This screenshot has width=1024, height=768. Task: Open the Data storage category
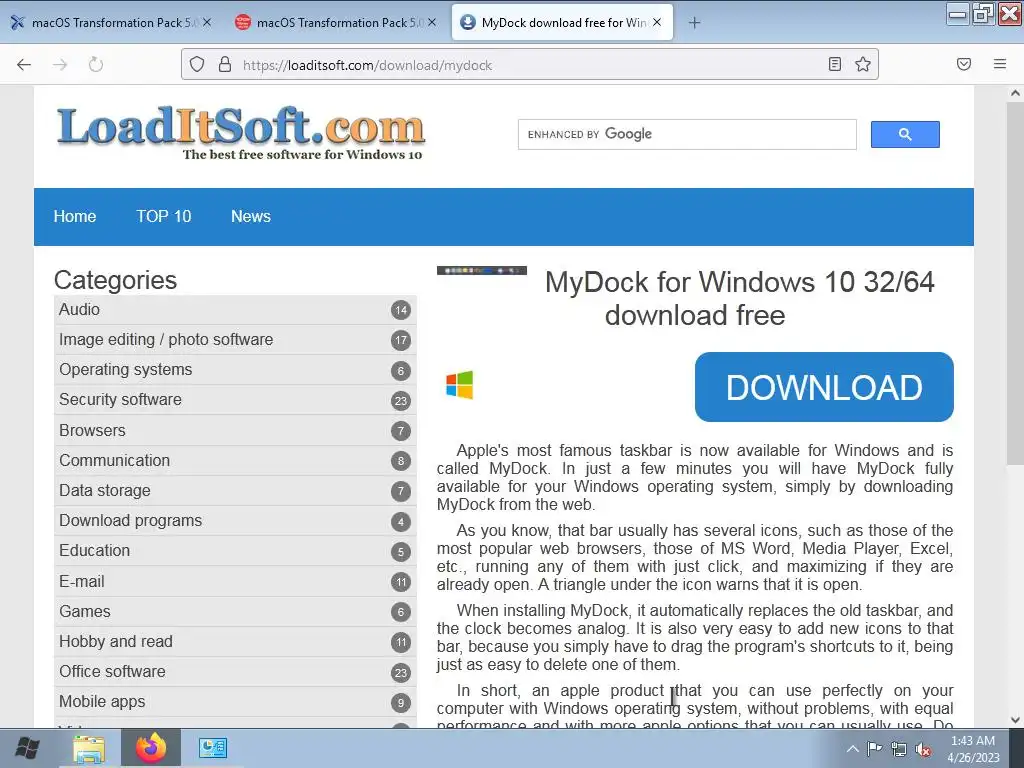235,490
